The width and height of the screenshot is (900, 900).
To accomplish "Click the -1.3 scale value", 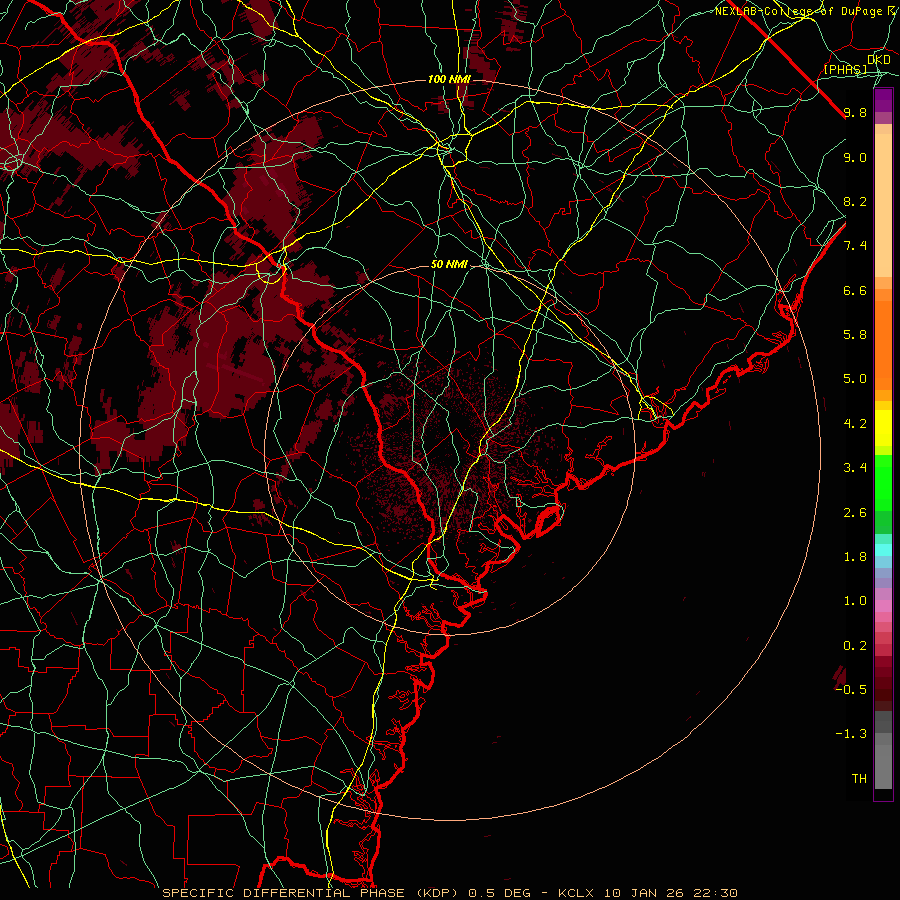I will [851, 734].
